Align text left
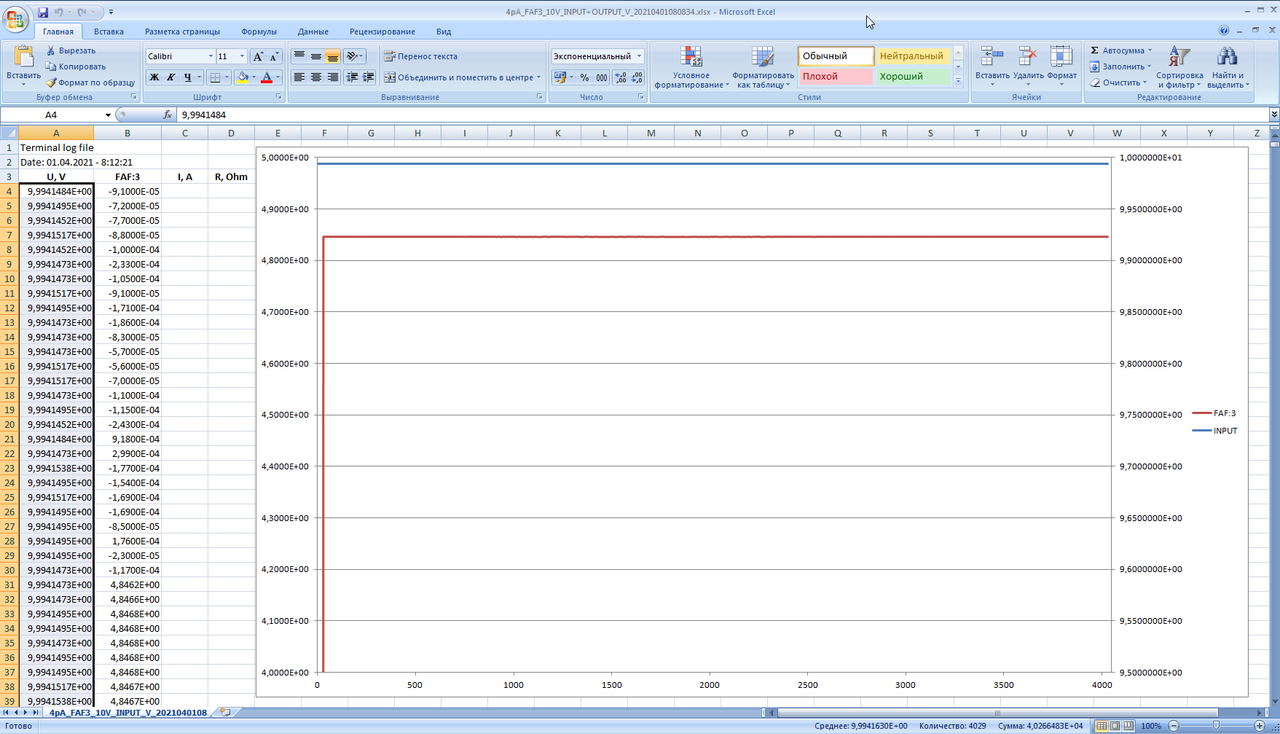The width and height of the screenshot is (1280, 734). (x=299, y=77)
